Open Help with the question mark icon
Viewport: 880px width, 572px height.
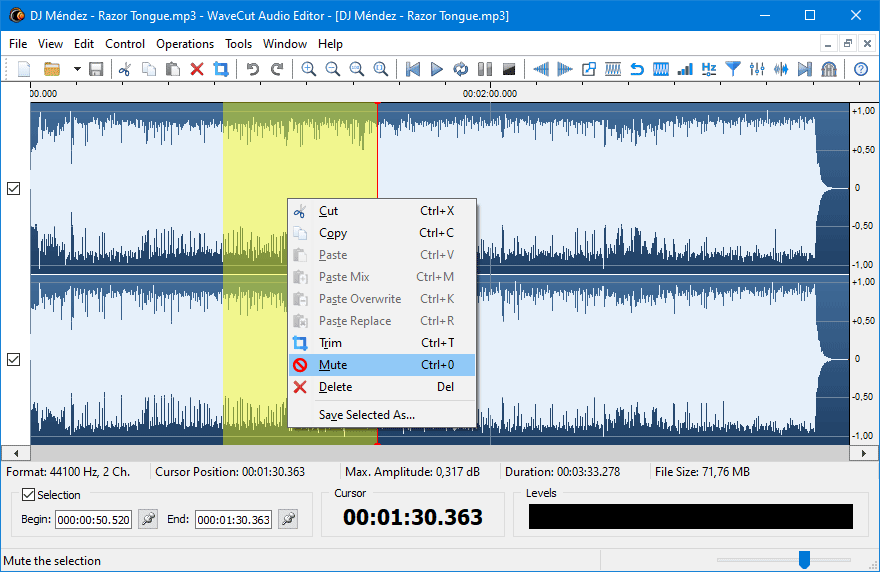[x=861, y=69]
